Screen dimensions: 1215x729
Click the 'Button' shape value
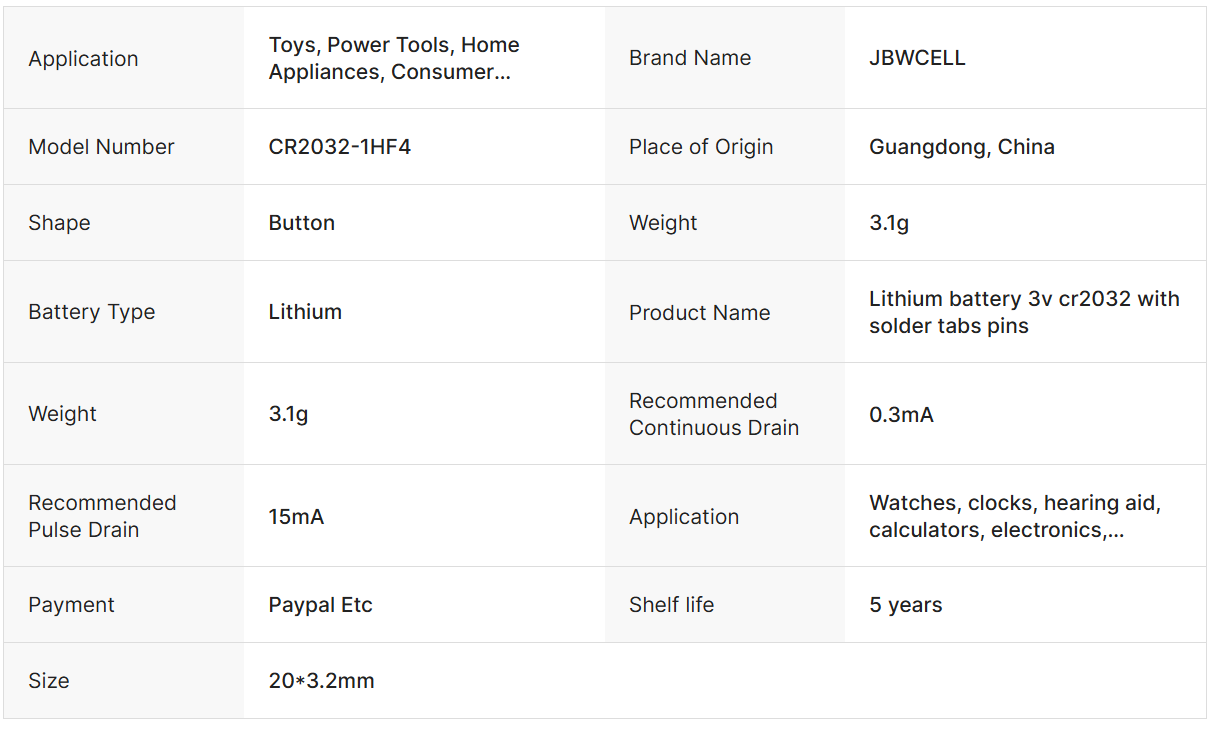coord(302,223)
